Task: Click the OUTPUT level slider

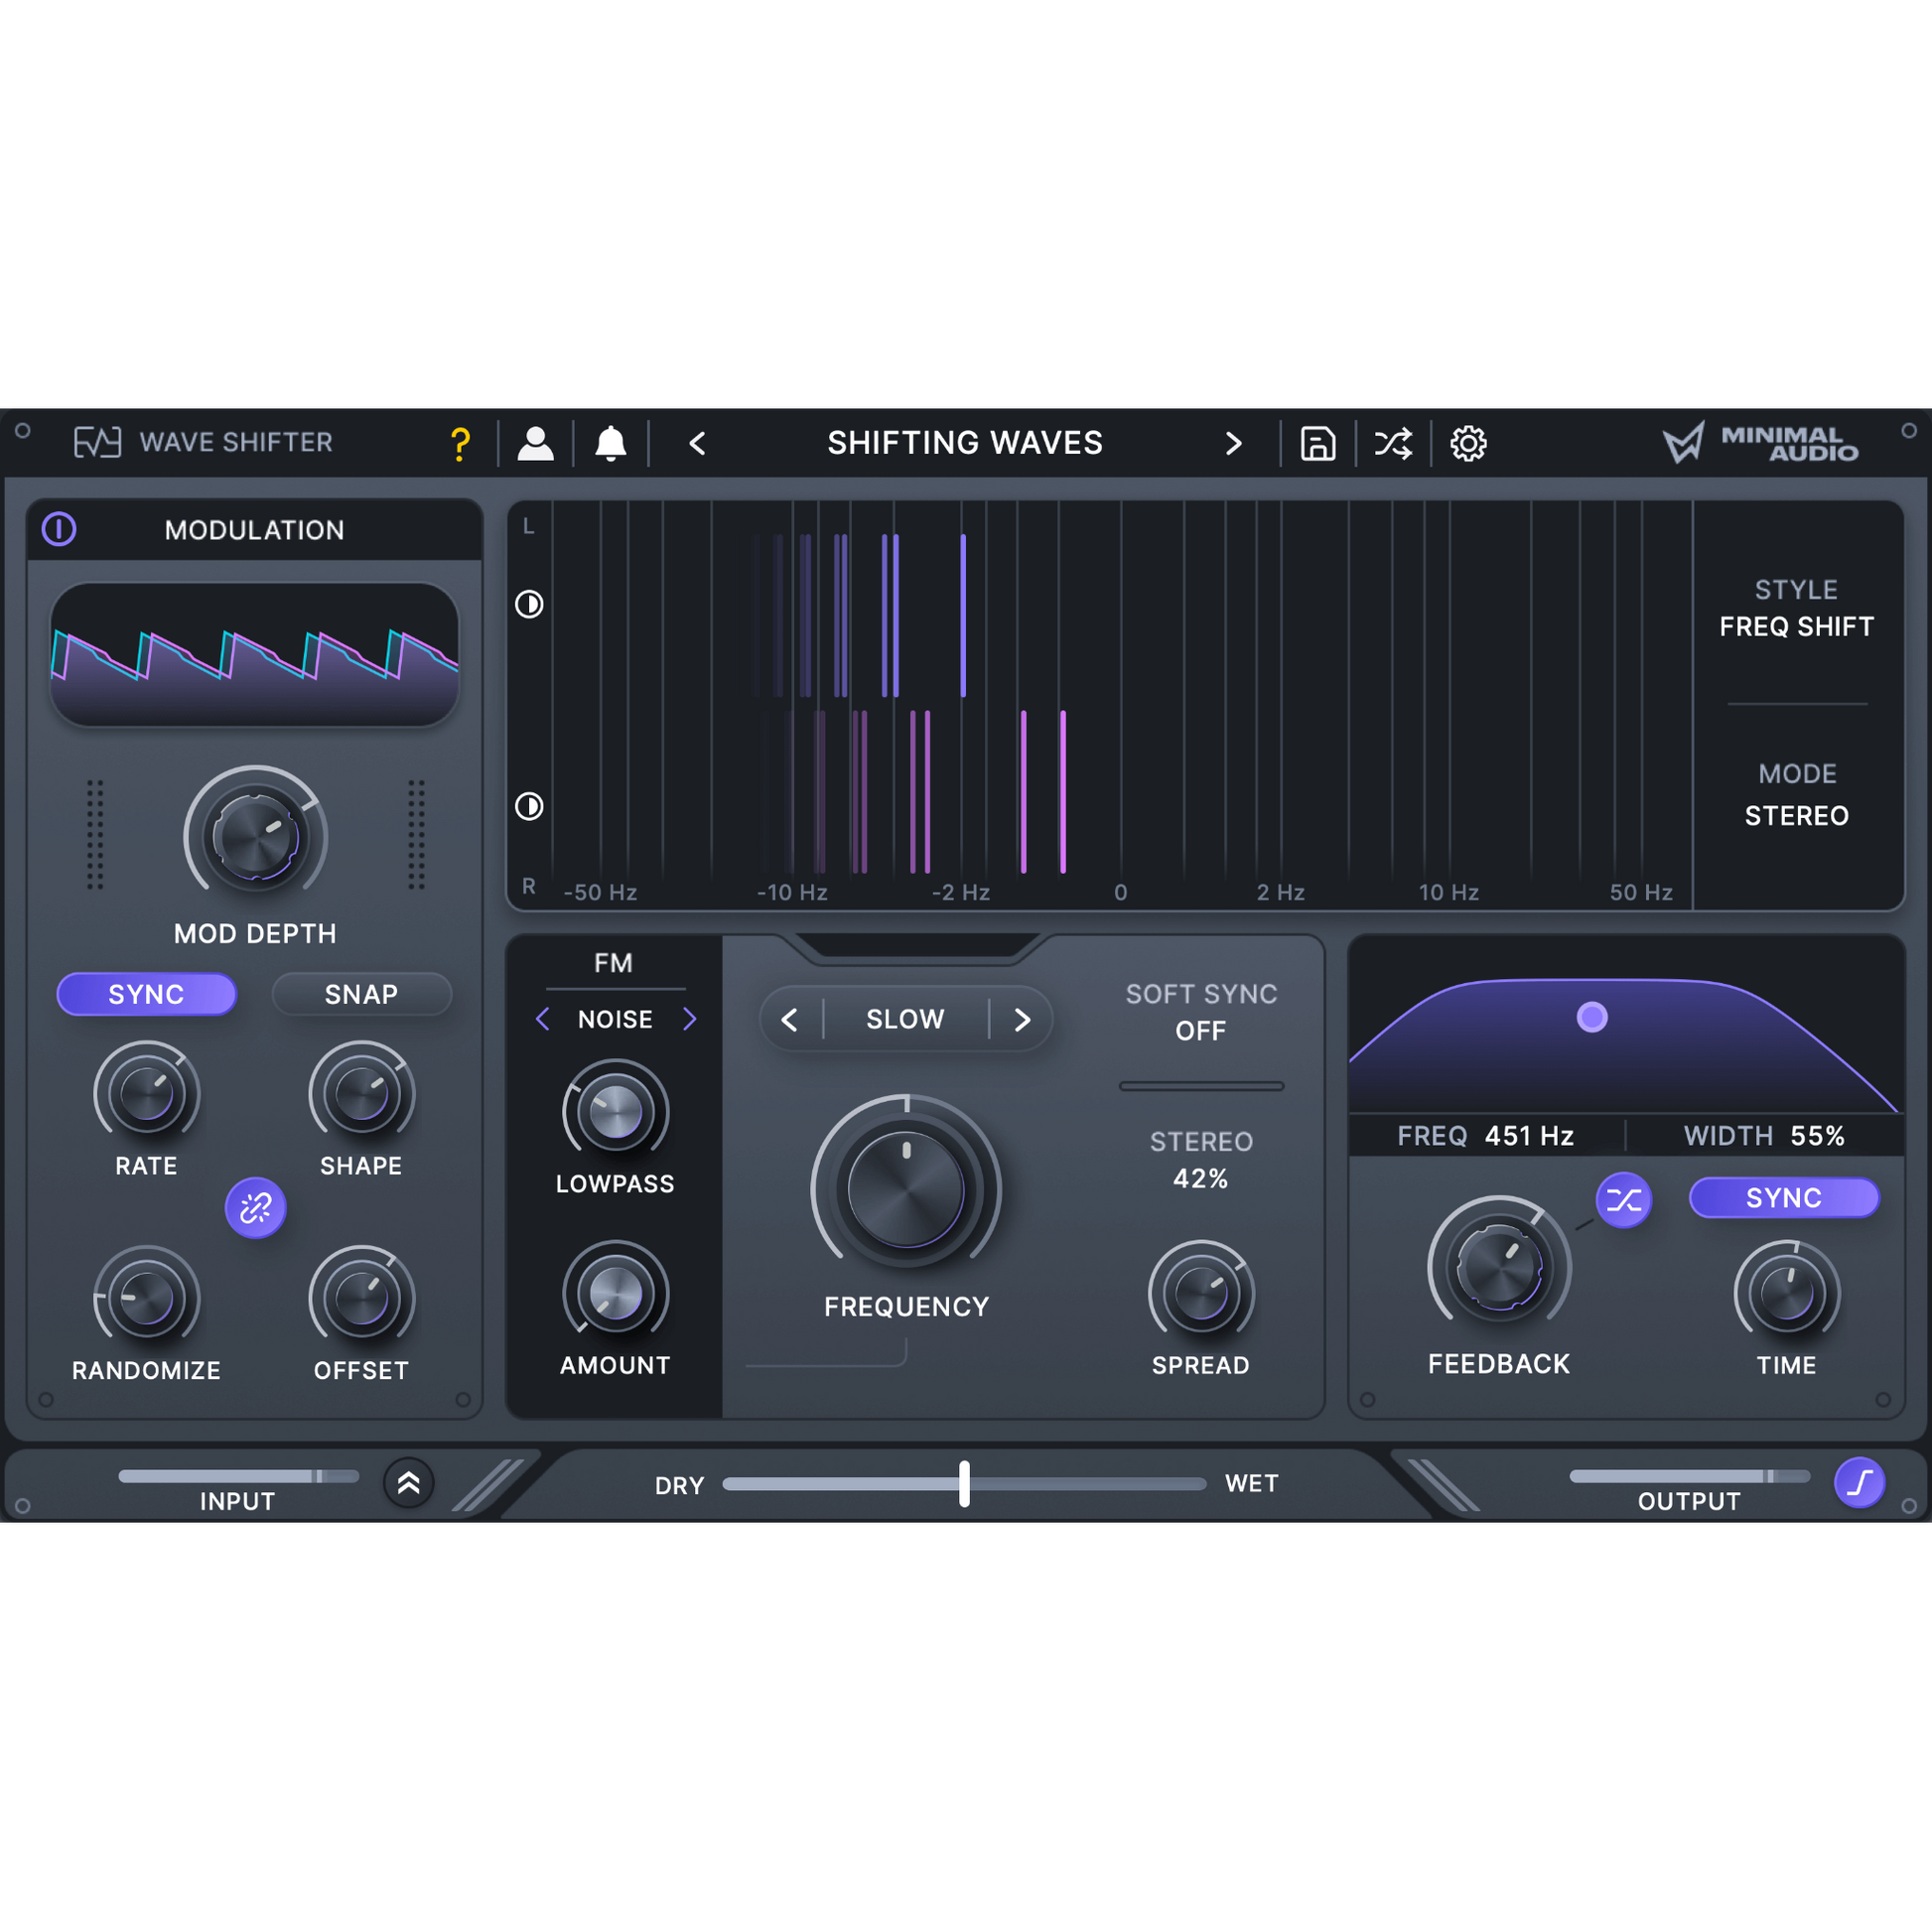Action: [x=1689, y=1476]
